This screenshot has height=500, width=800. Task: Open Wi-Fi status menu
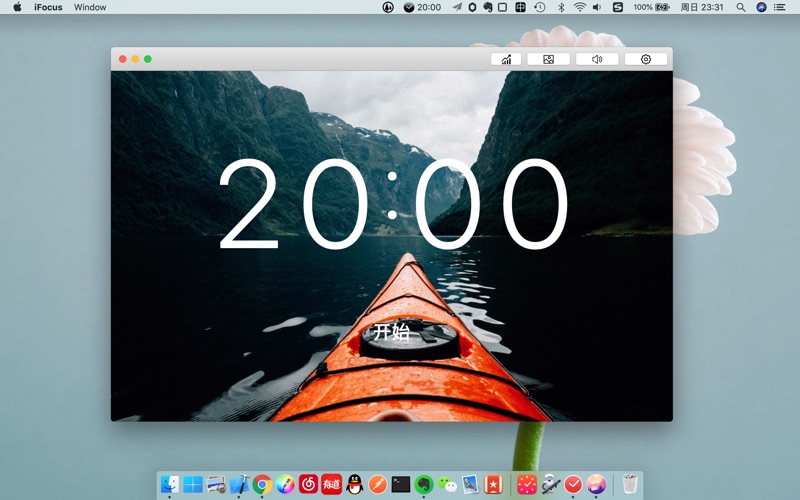point(579,7)
